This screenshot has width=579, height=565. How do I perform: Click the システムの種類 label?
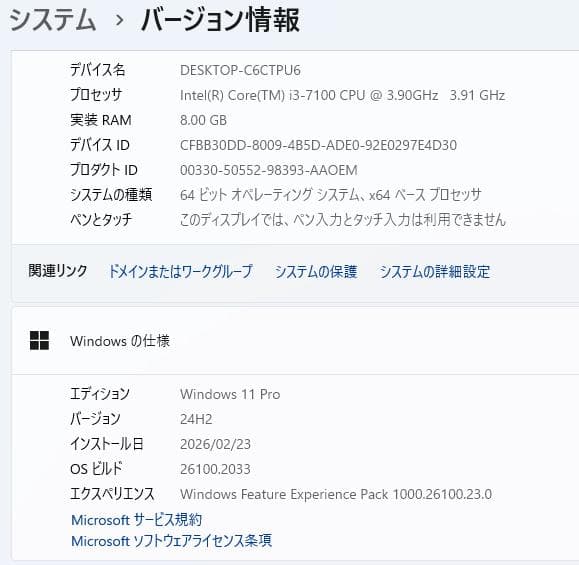click(x=111, y=194)
